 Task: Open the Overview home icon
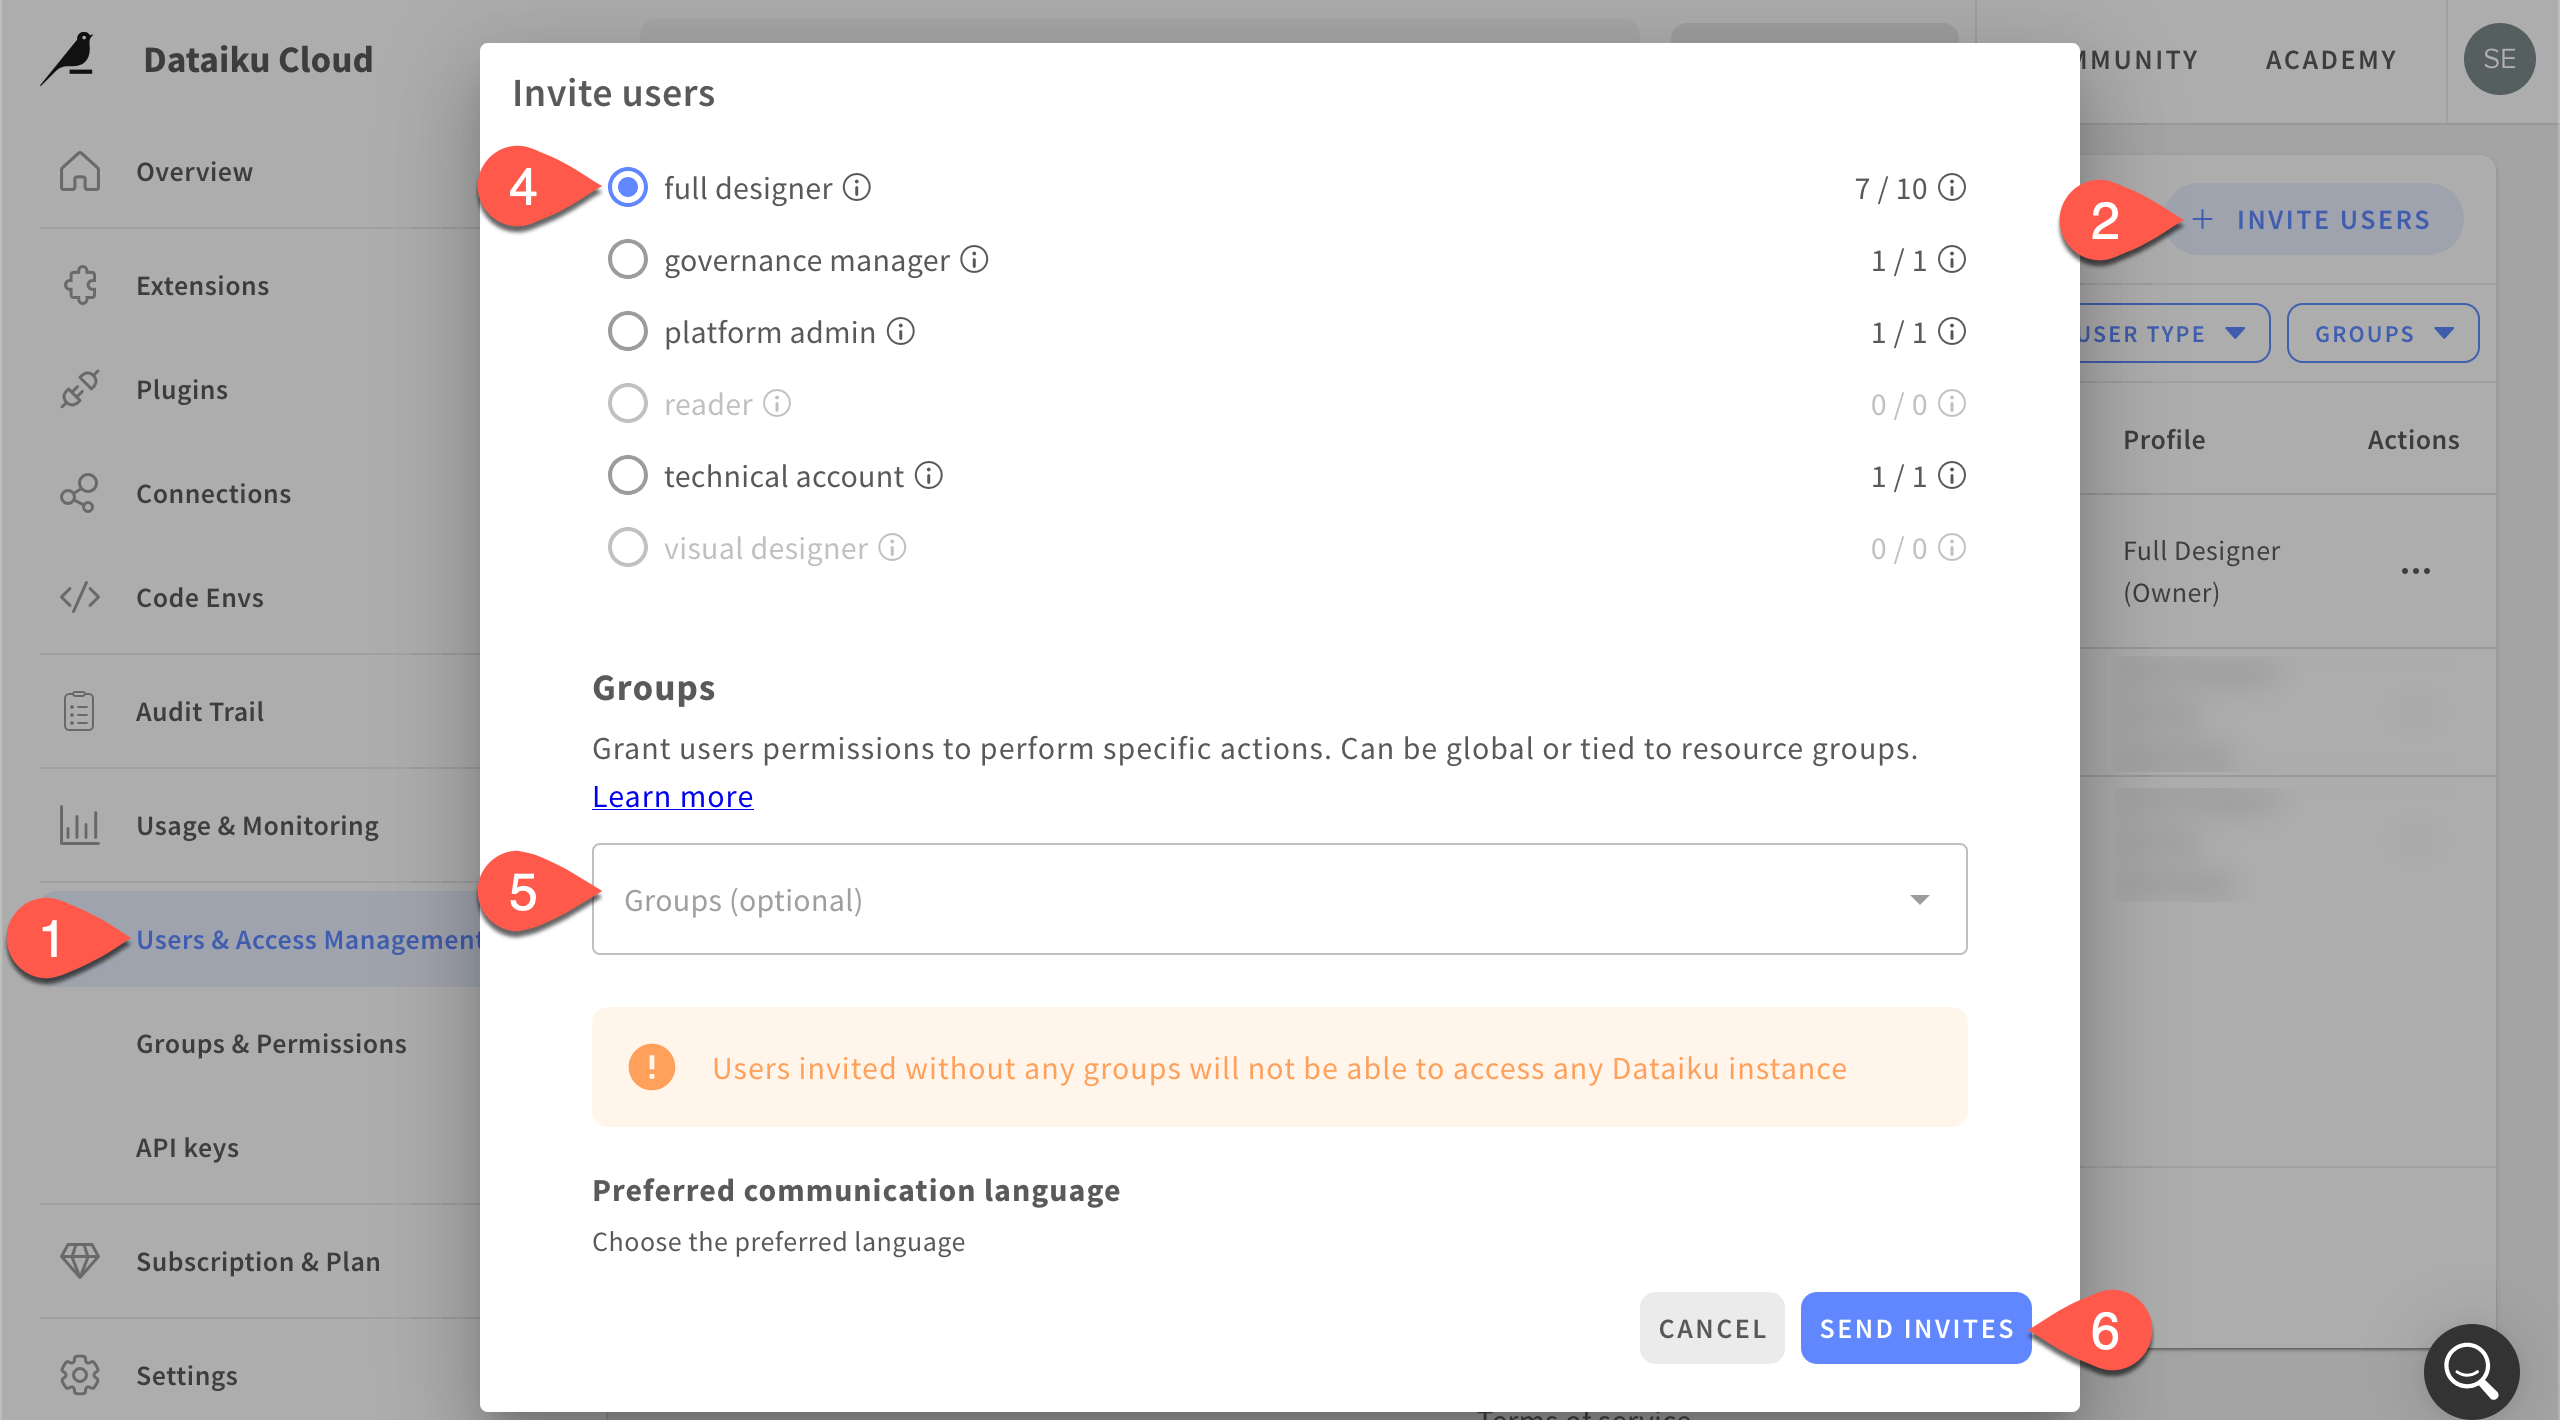click(x=79, y=171)
